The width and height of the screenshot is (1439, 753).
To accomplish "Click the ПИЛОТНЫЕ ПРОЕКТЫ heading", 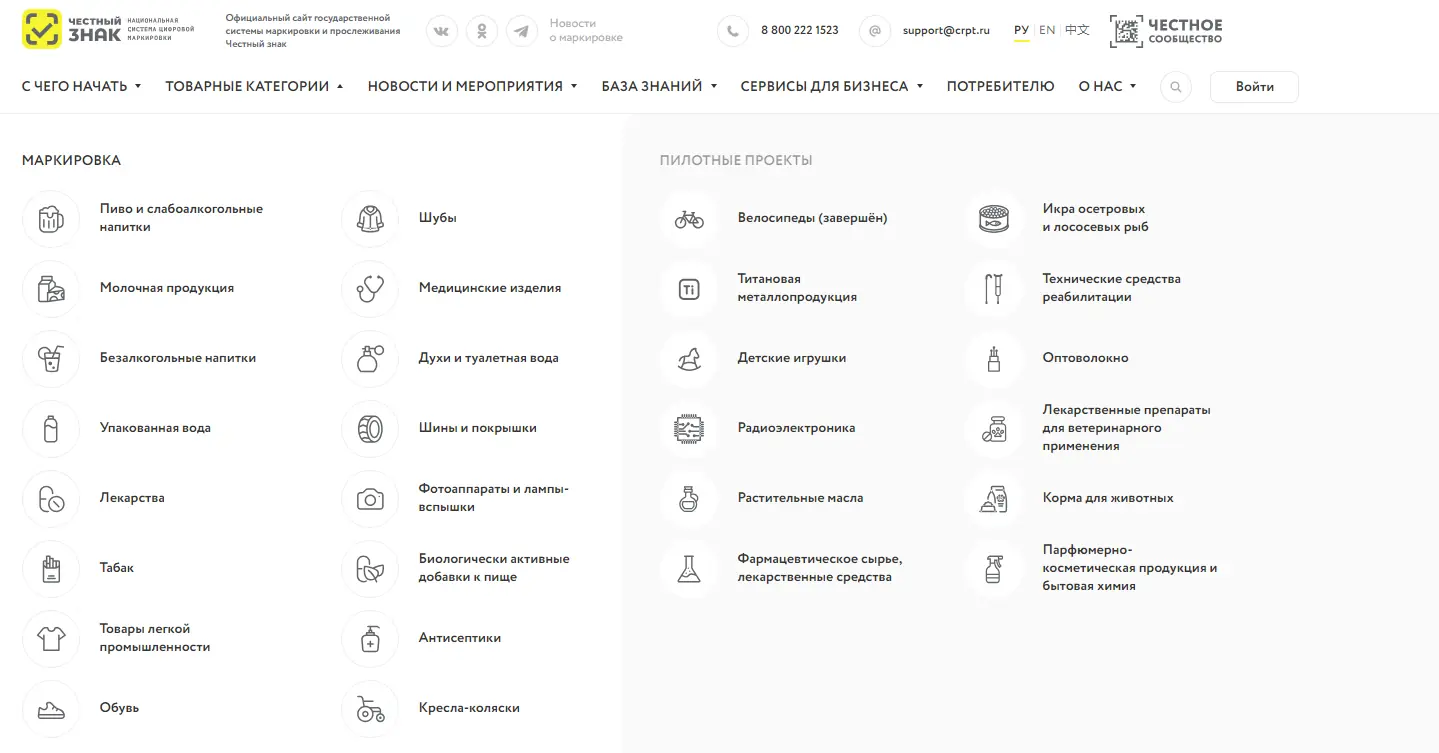I will tap(736, 160).
